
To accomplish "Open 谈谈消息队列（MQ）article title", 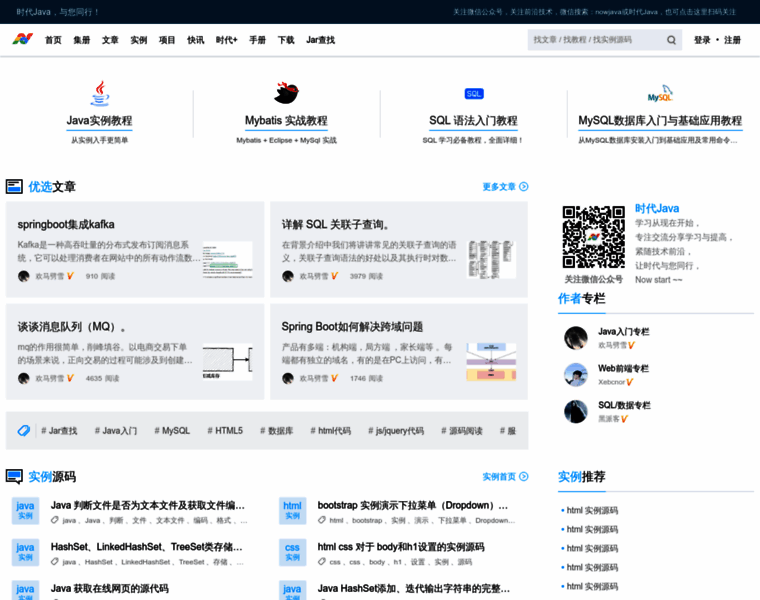I will pyautogui.click(x=72, y=327).
